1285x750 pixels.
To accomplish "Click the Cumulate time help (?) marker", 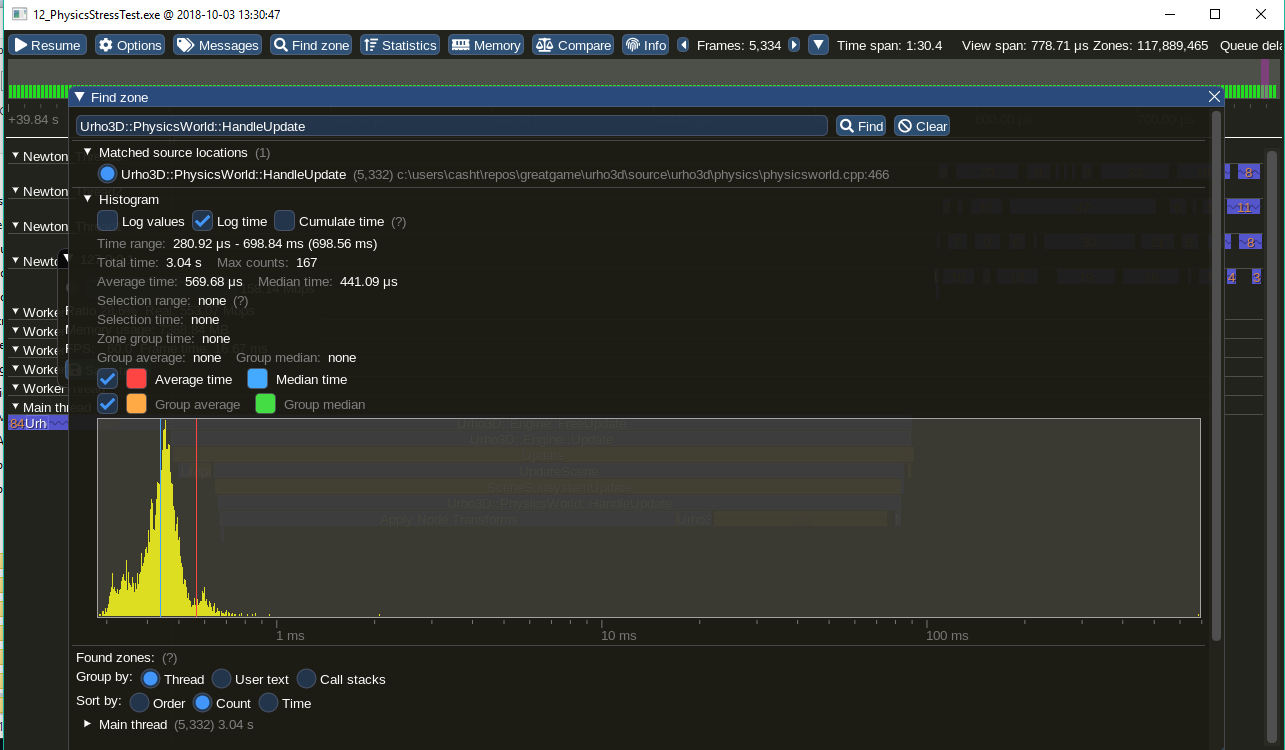I will (399, 222).
